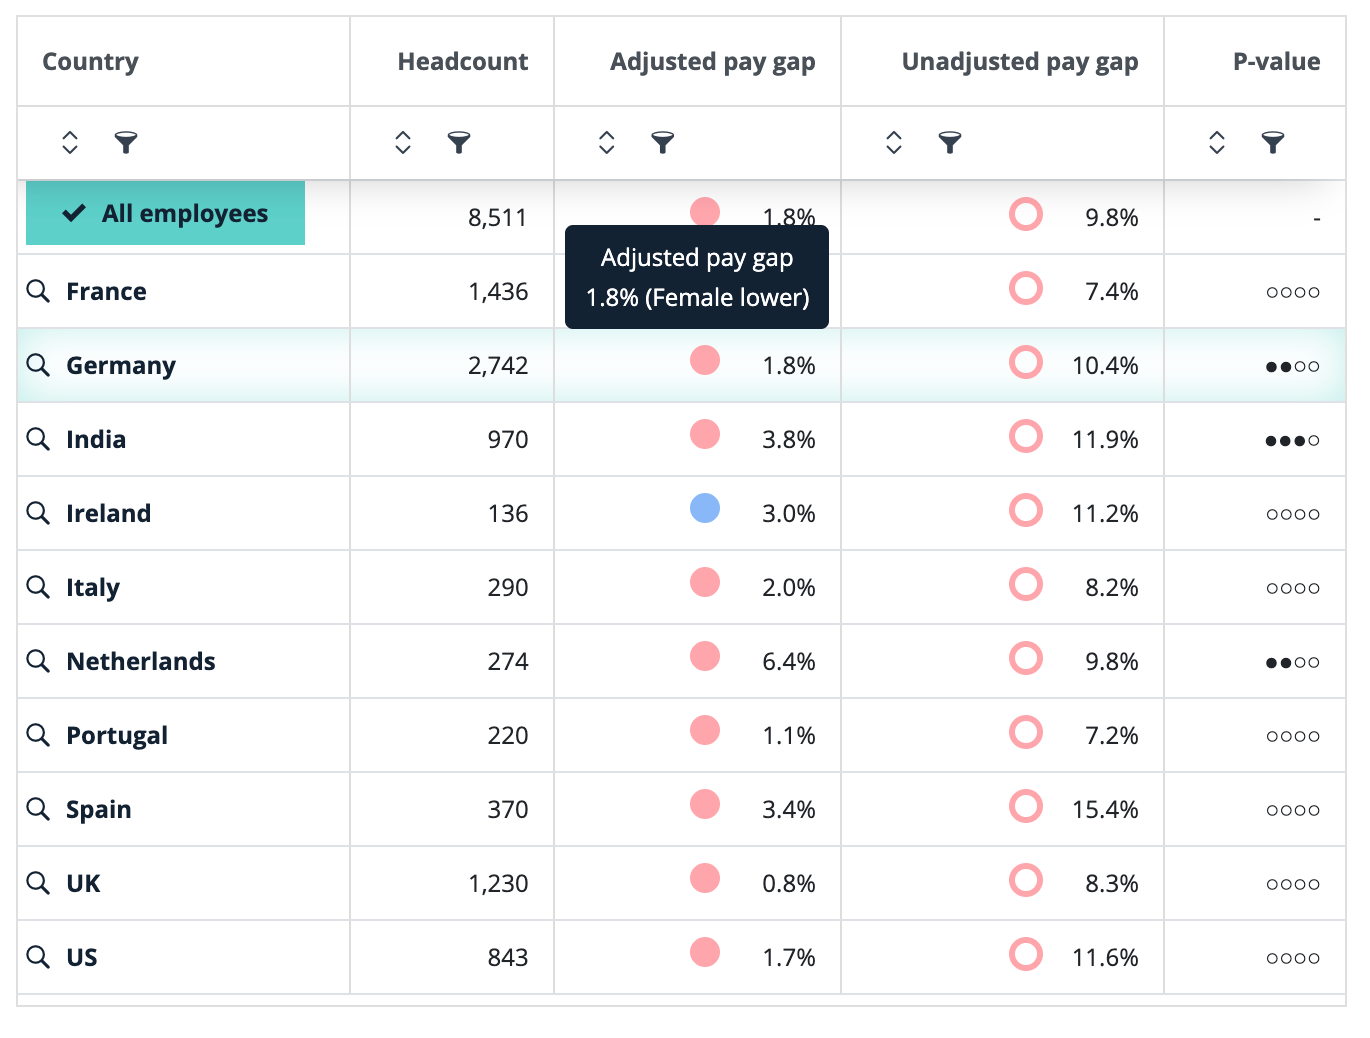Click the magnifier icon beside Netherlands

(x=38, y=661)
